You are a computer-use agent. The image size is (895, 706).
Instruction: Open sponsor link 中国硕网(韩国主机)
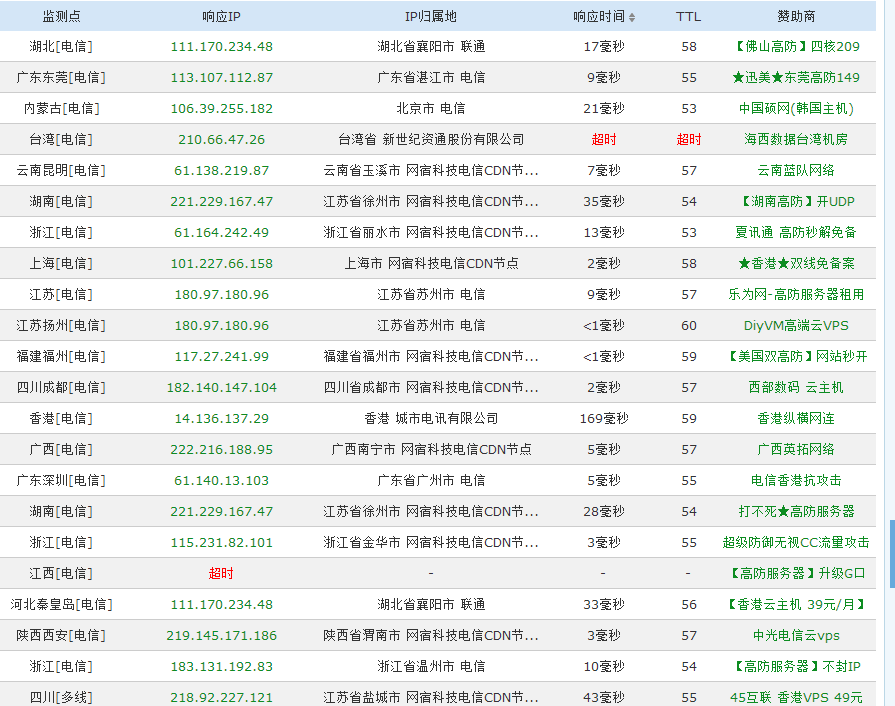[x=796, y=108]
